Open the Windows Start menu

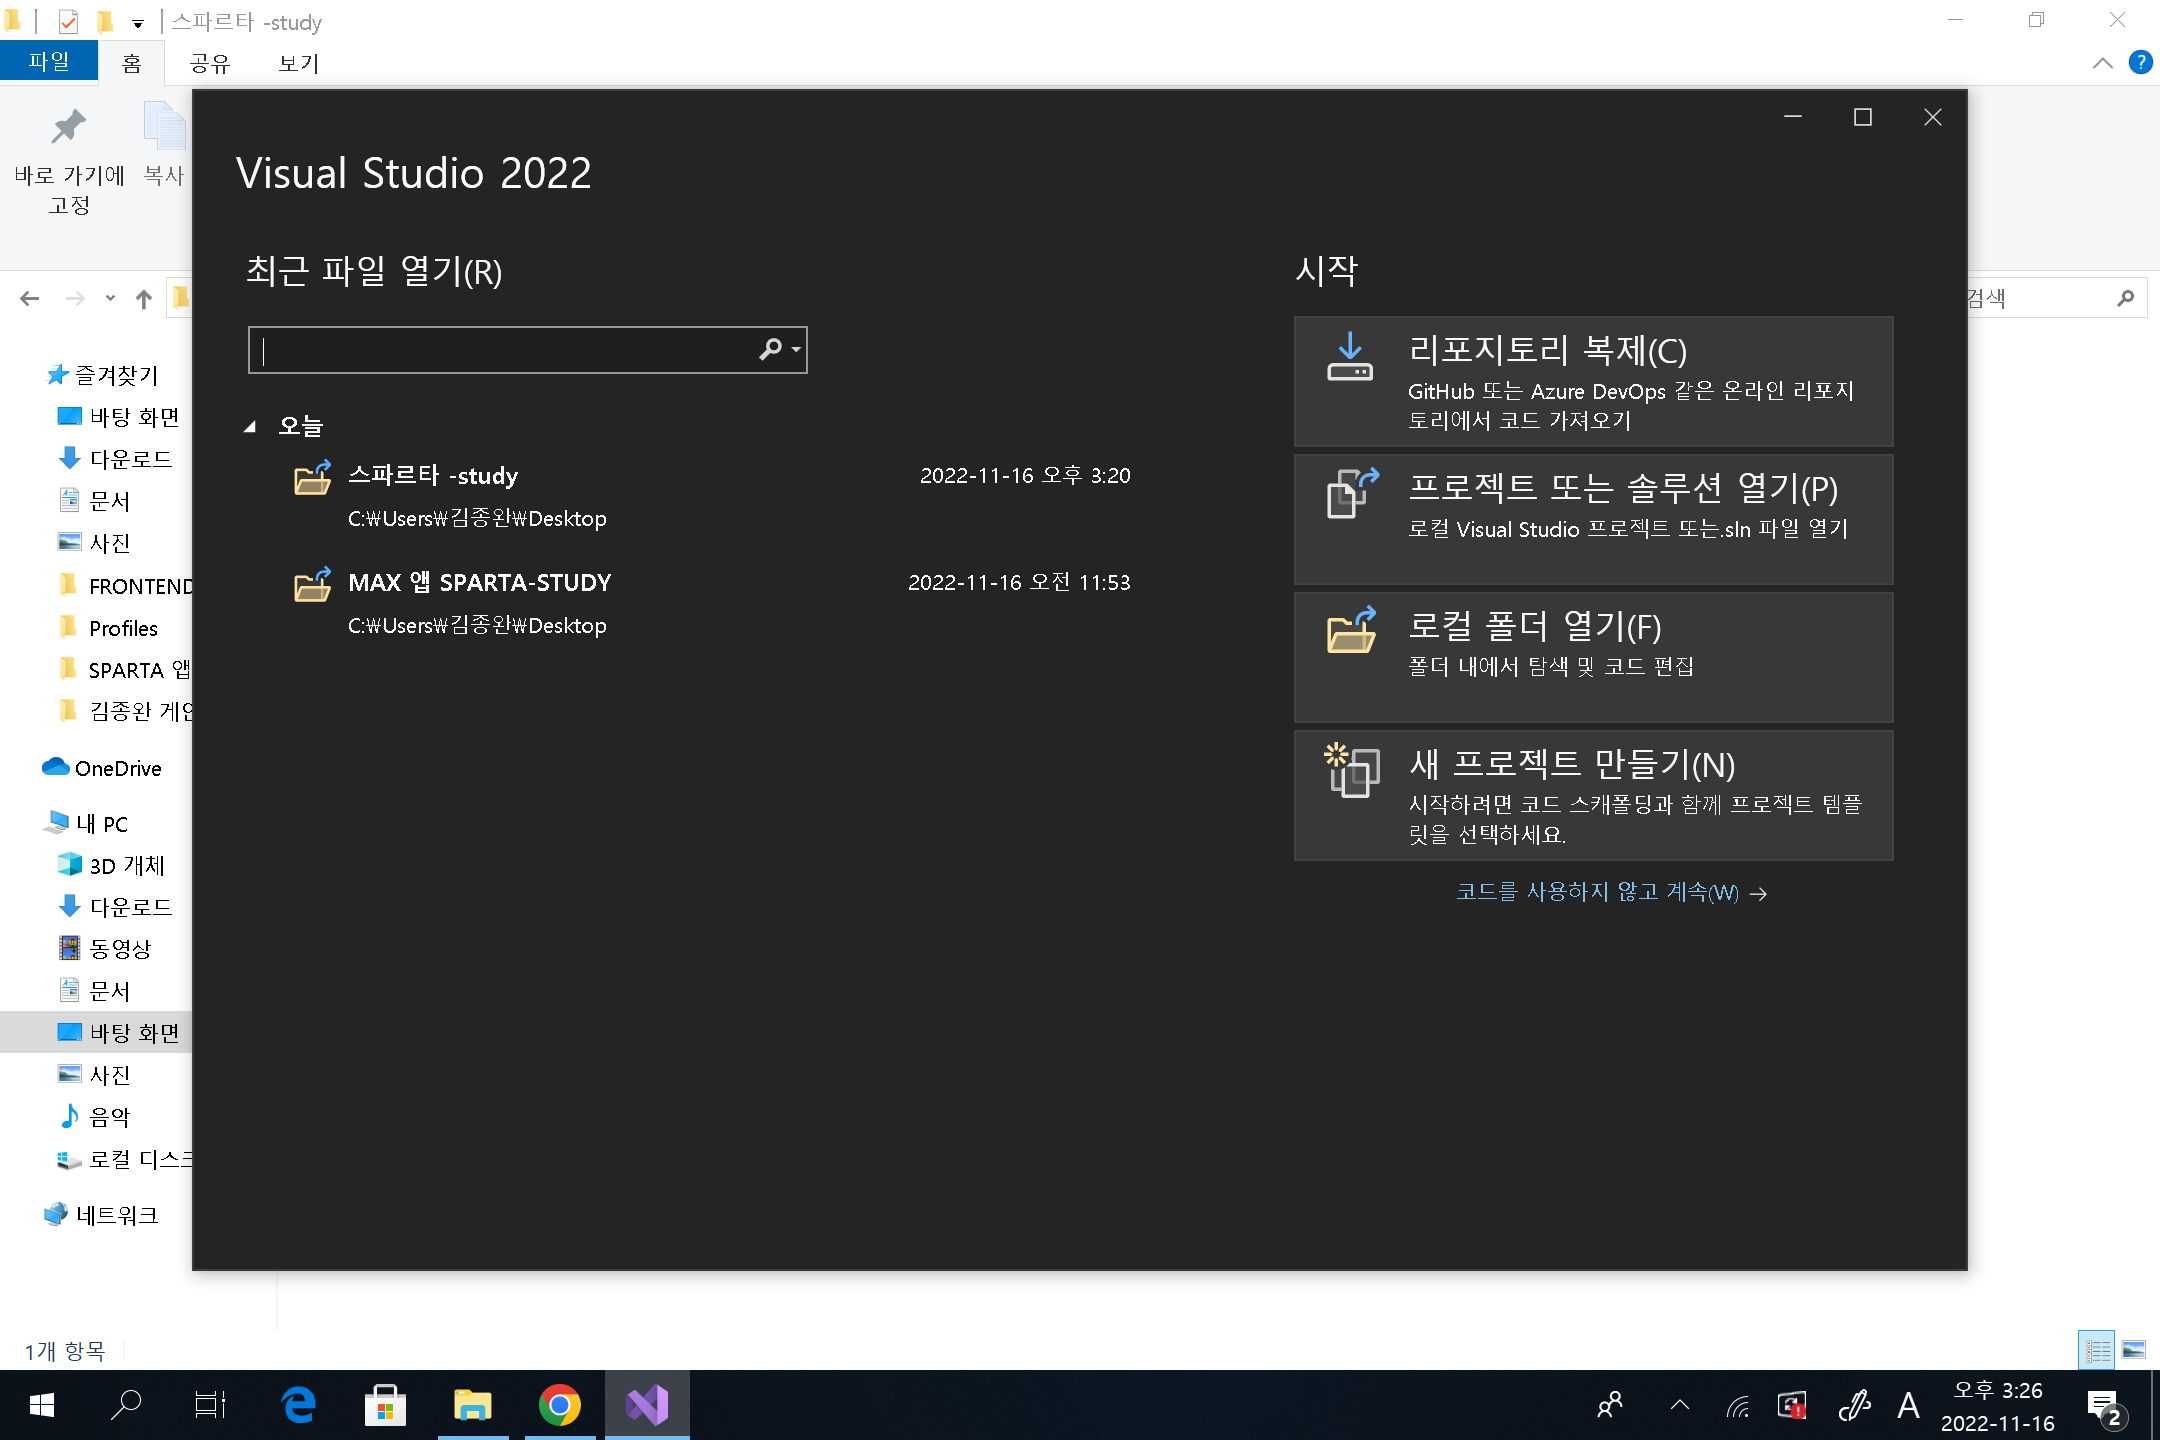(x=42, y=1405)
